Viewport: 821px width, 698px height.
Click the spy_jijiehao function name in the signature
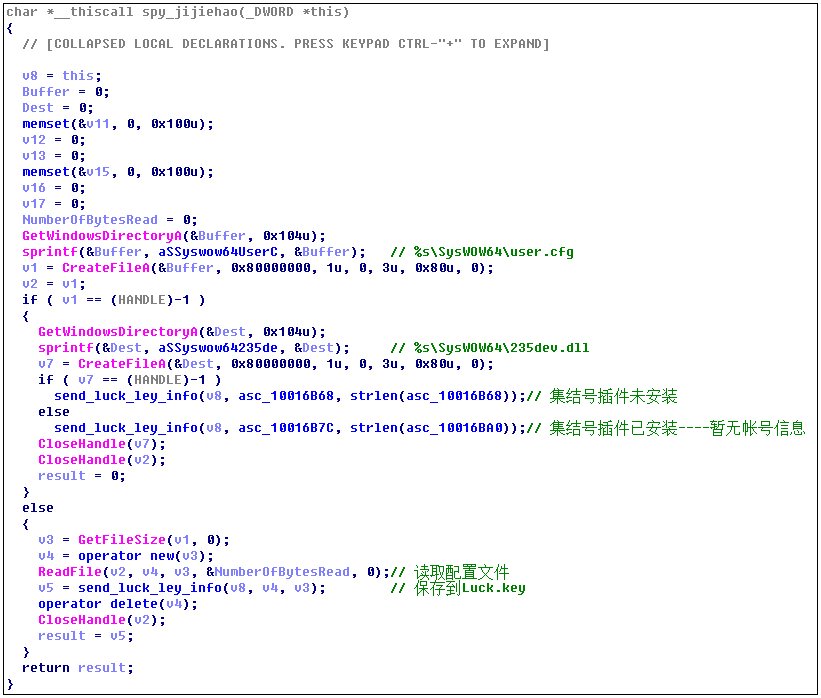pyautogui.click(x=190, y=12)
